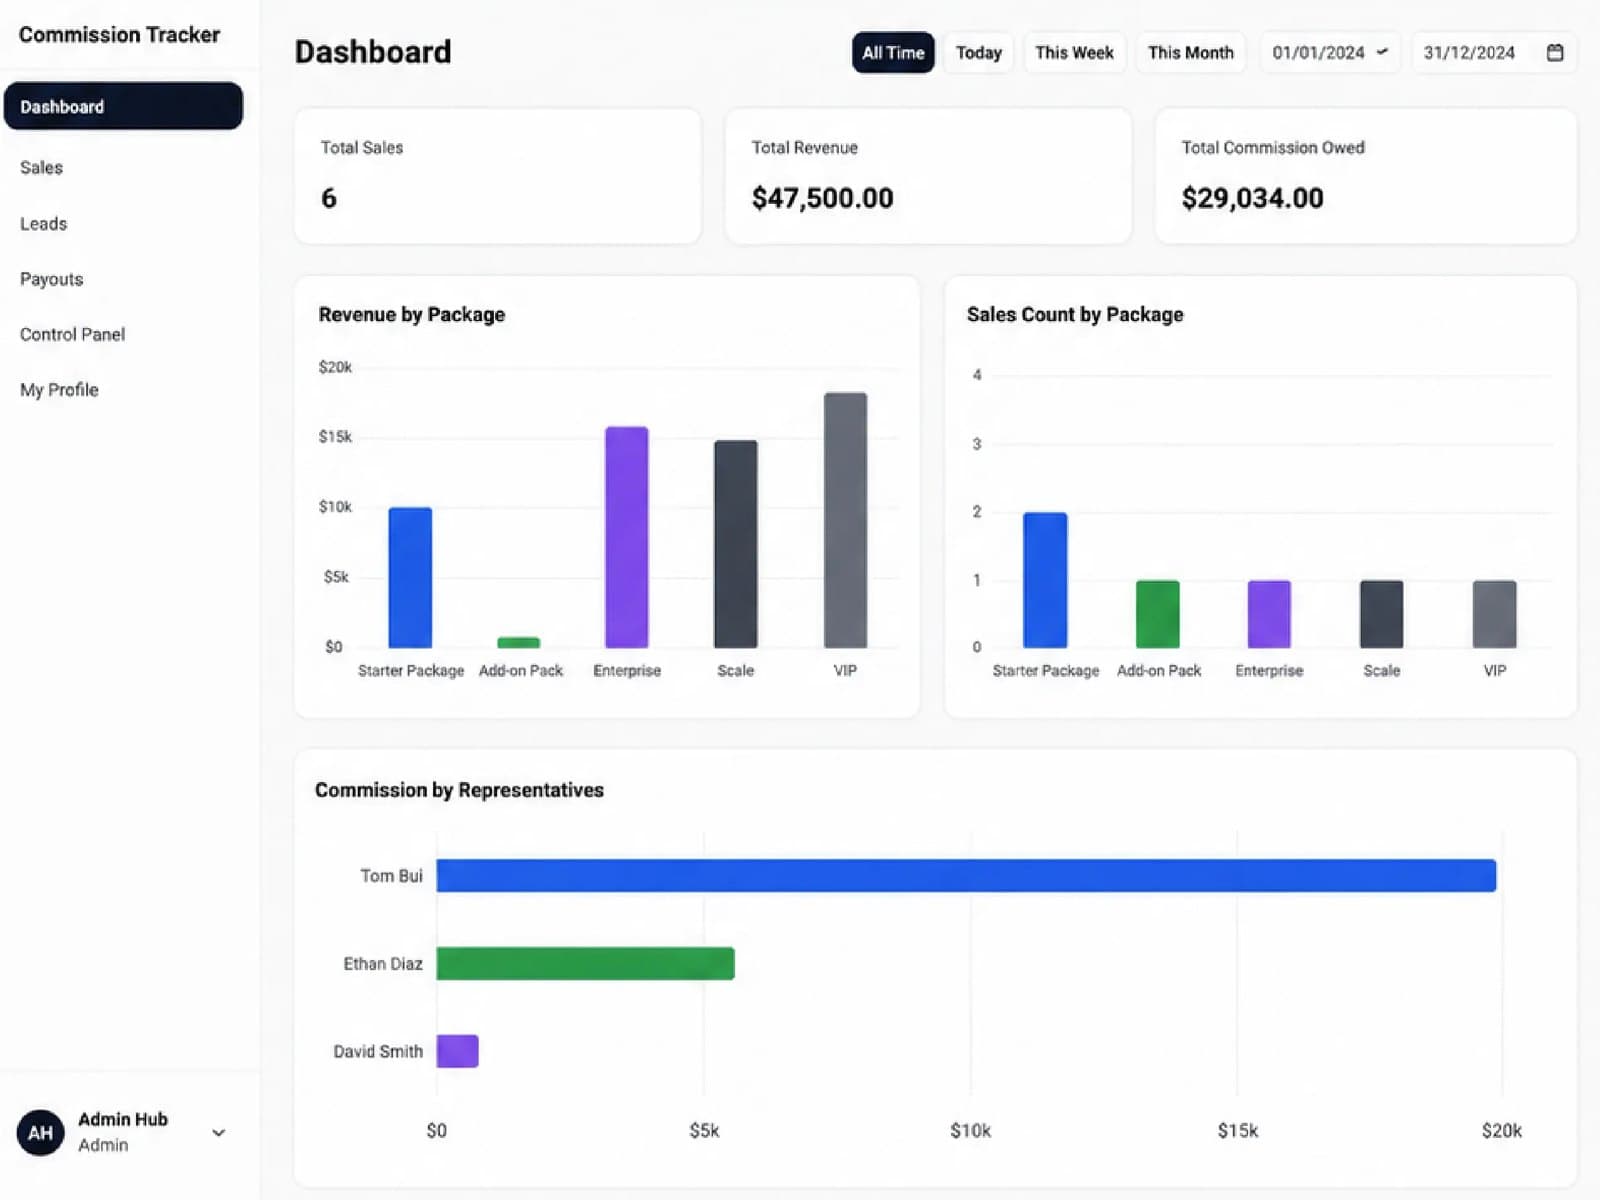Click the $29,034.00 commission owed value
The width and height of the screenshot is (1600, 1200).
(x=1252, y=198)
